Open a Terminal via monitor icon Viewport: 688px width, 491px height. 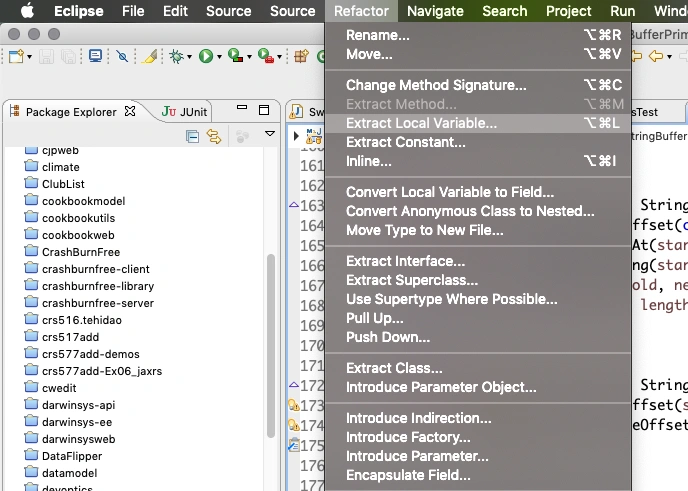[x=95, y=56]
